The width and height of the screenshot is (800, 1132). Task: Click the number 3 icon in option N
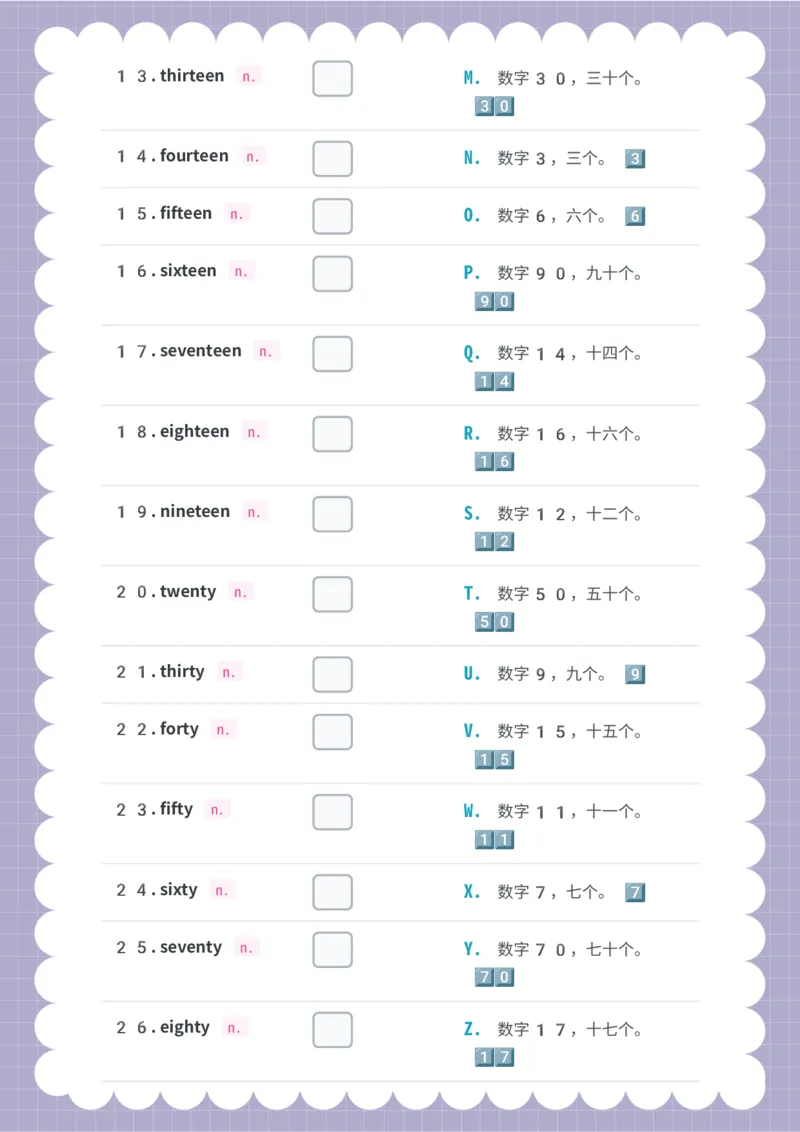click(x=635, y=159)
